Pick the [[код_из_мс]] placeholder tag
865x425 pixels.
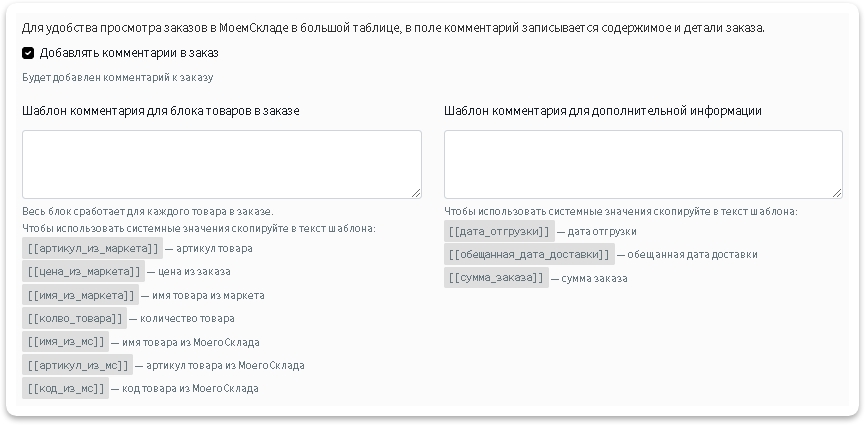coord(66,388)
